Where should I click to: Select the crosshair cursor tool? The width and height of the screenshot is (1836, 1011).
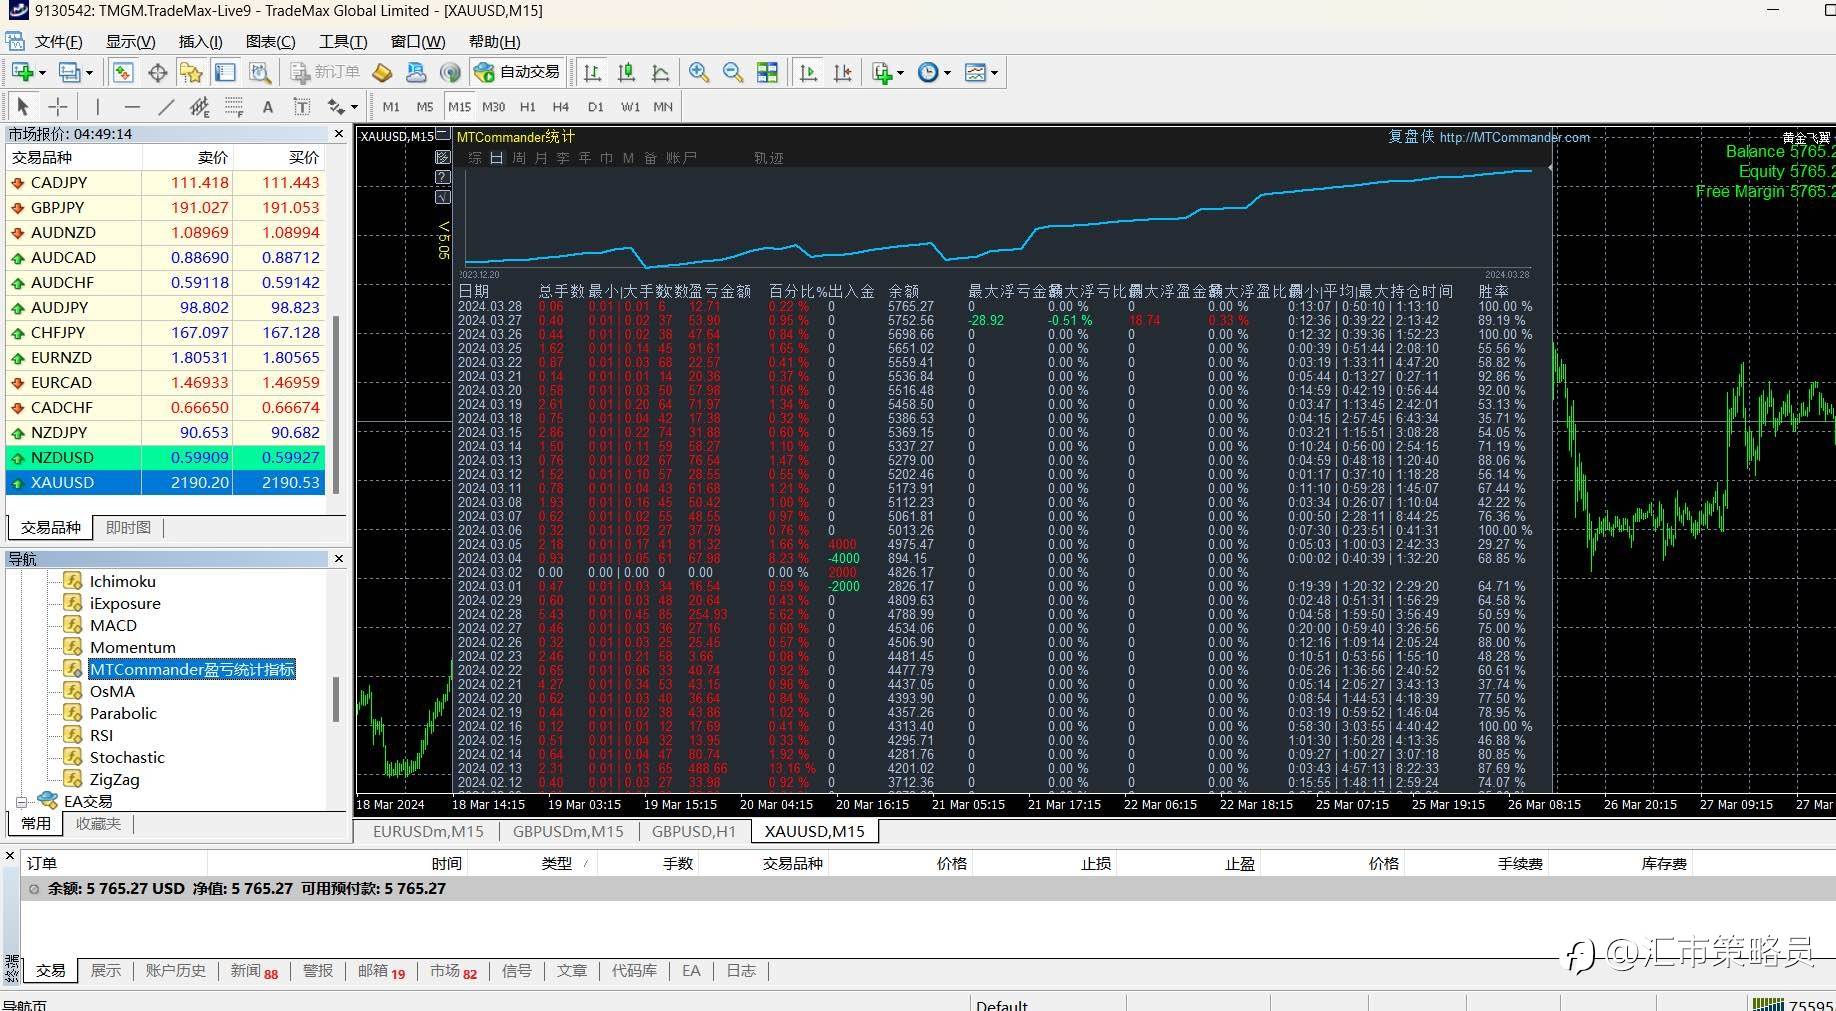tap(58, 107)
